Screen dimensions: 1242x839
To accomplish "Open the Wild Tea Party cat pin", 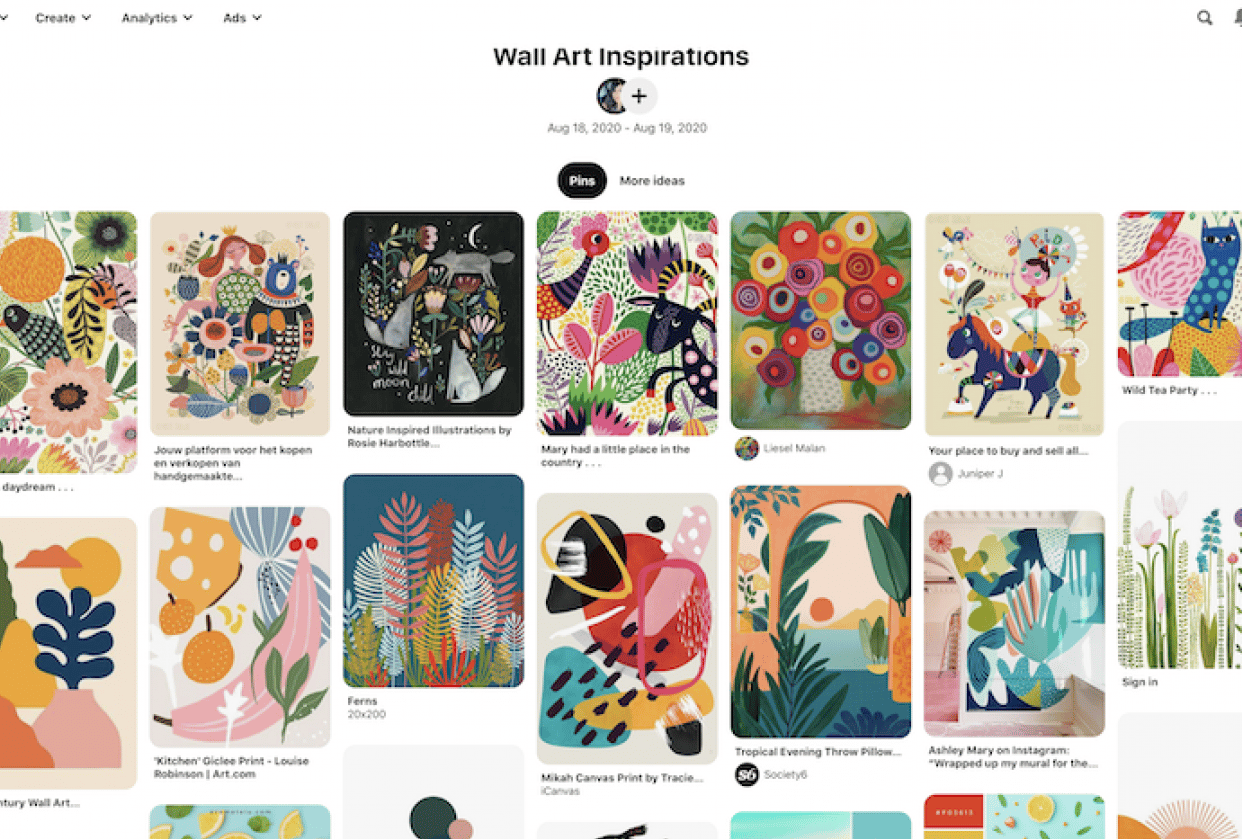I will [x=1179, y=293].
